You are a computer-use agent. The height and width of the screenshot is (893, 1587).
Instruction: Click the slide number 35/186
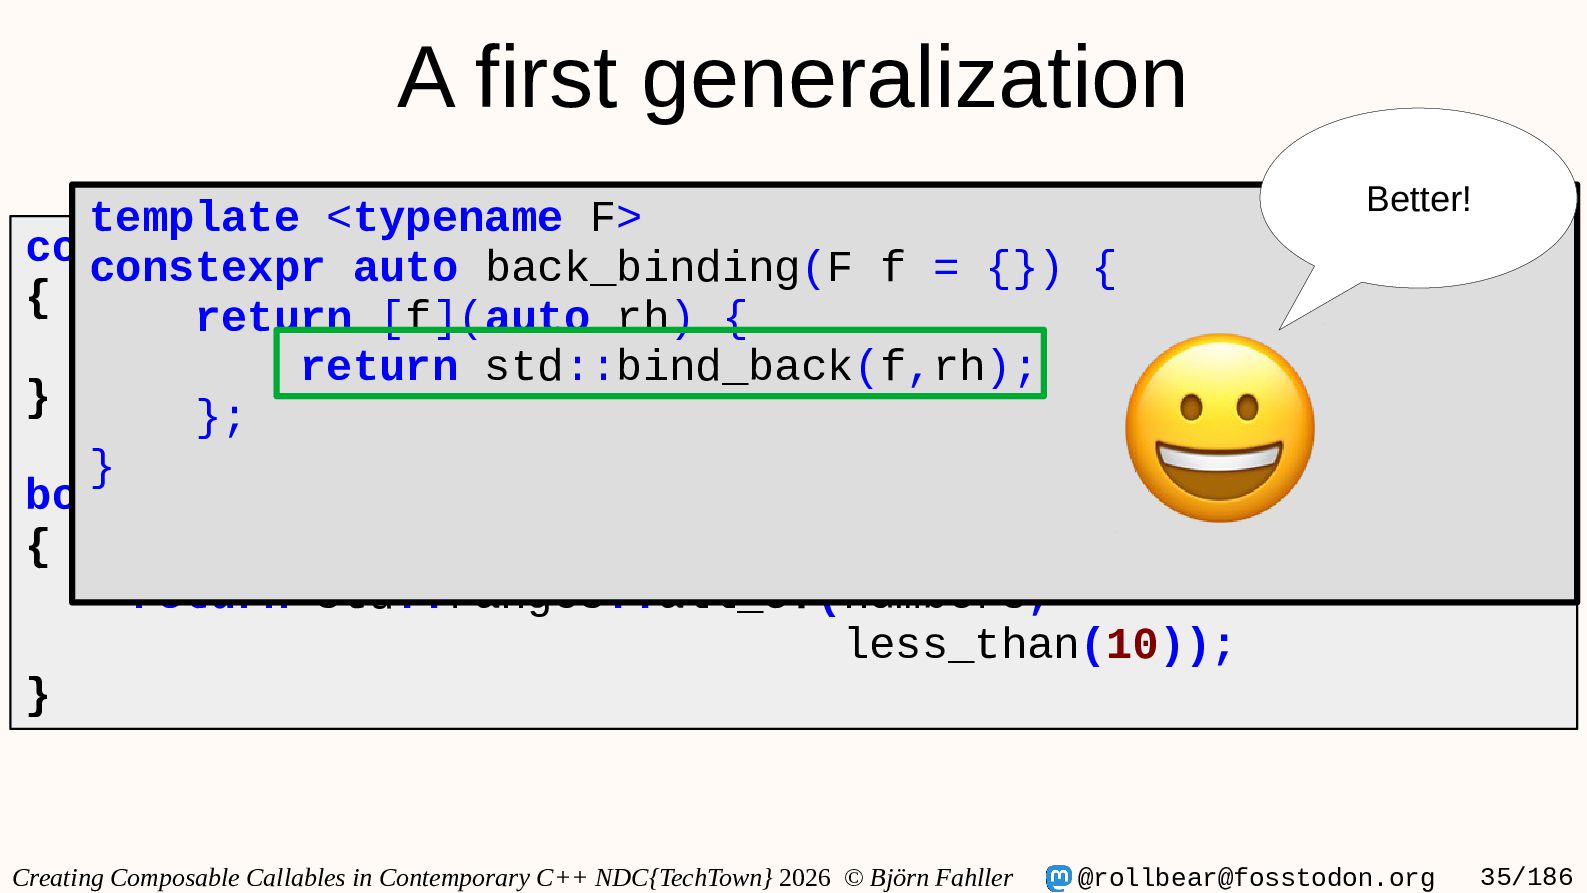(1526, 877)
